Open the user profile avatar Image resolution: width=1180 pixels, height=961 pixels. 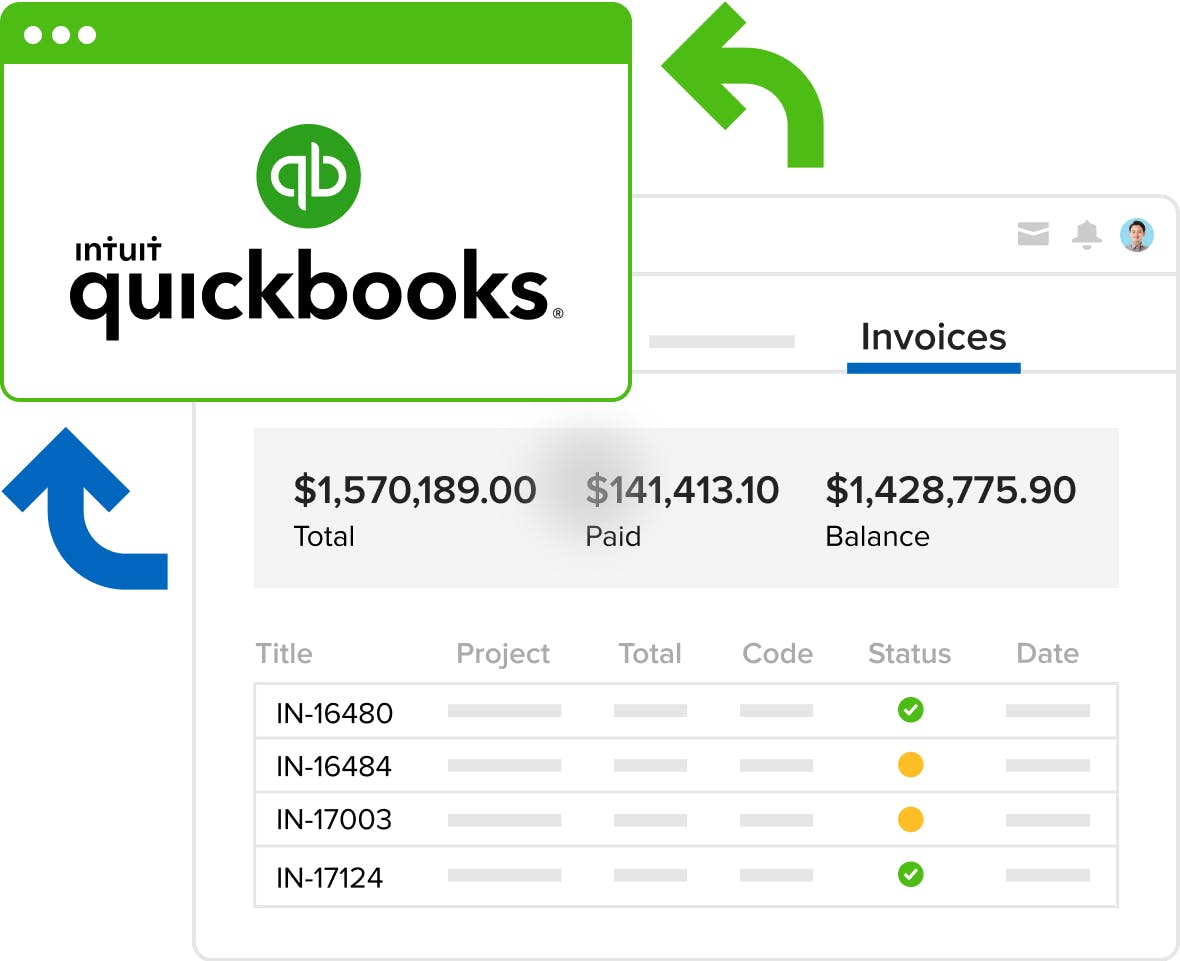pos(1136,235)
